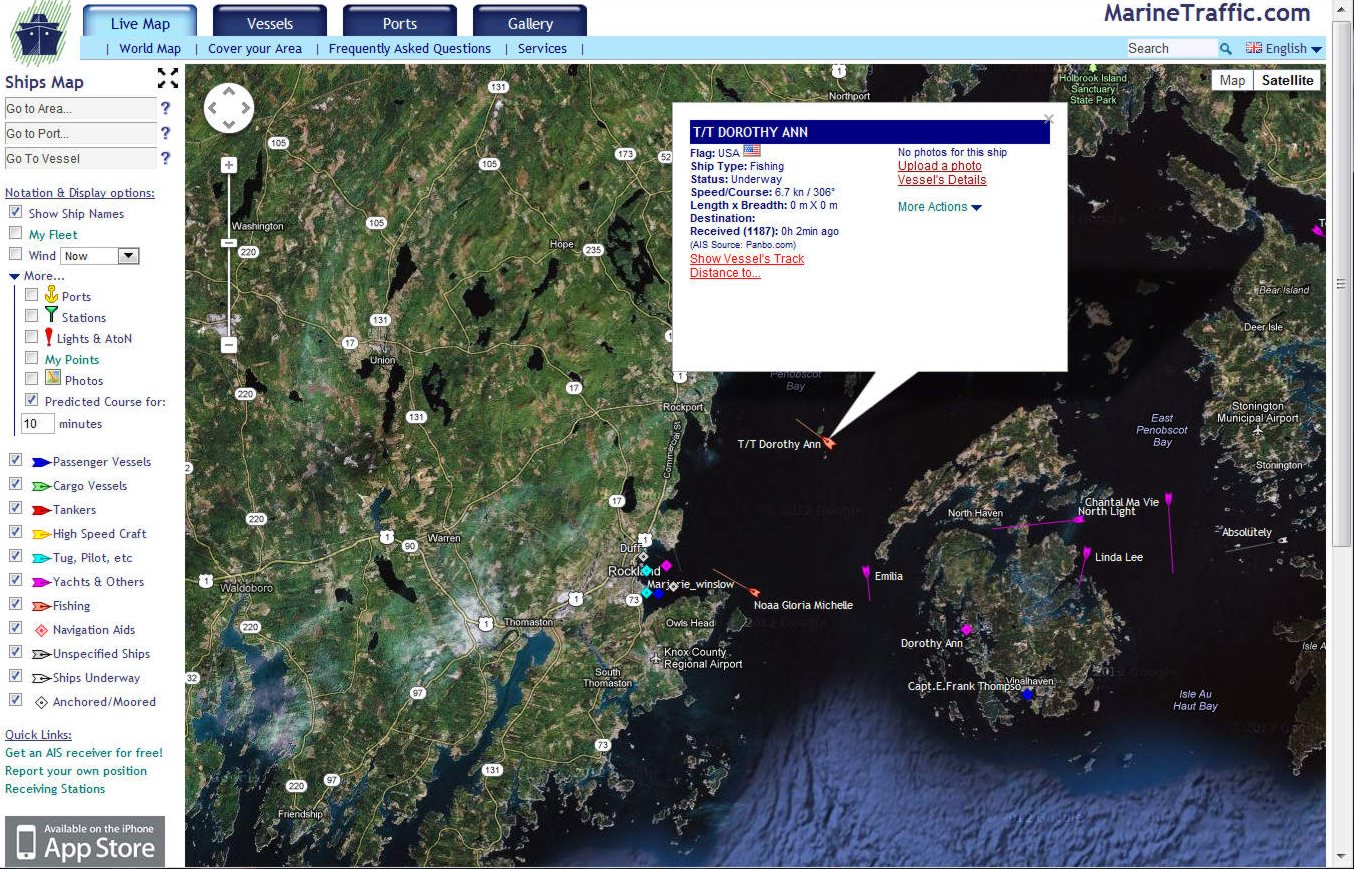1354x869 pixels.
Task: Select the Linda Lee vessel marker
Action: (x=1086, y=551)
